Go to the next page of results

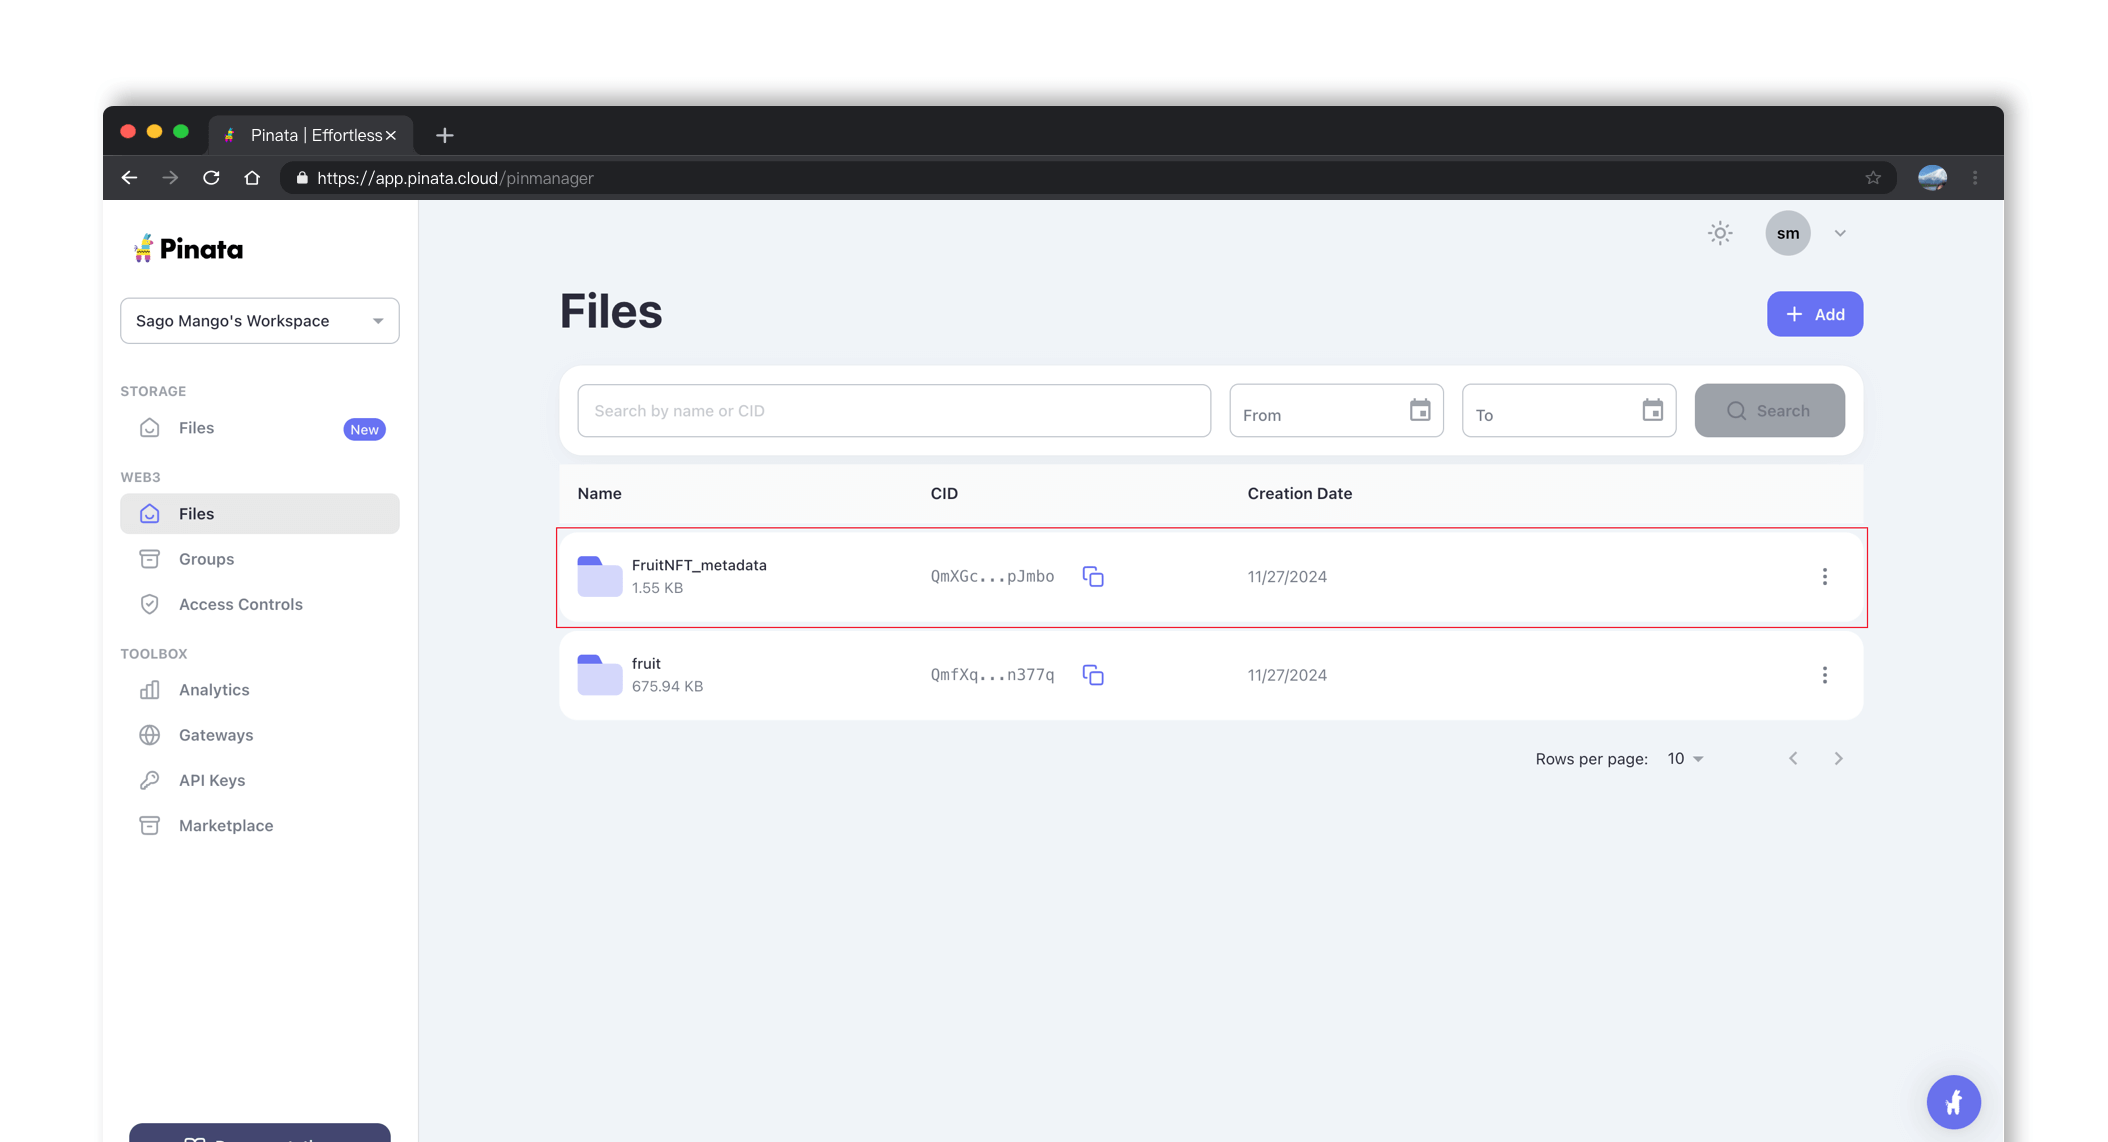(1837, 759)
